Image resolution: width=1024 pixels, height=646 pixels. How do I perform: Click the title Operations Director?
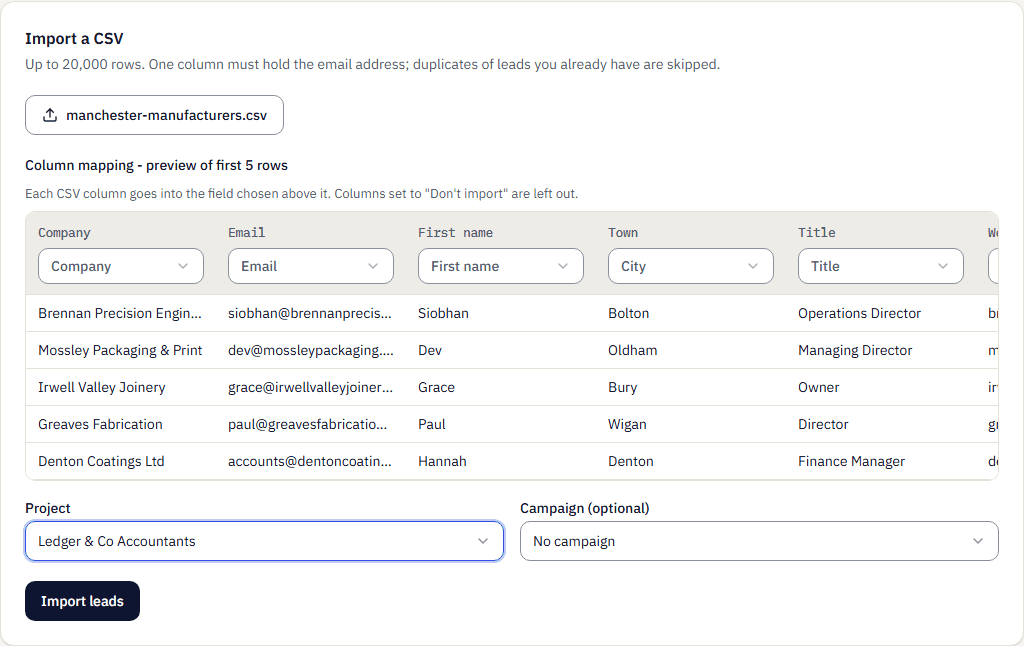click(859, 313)
